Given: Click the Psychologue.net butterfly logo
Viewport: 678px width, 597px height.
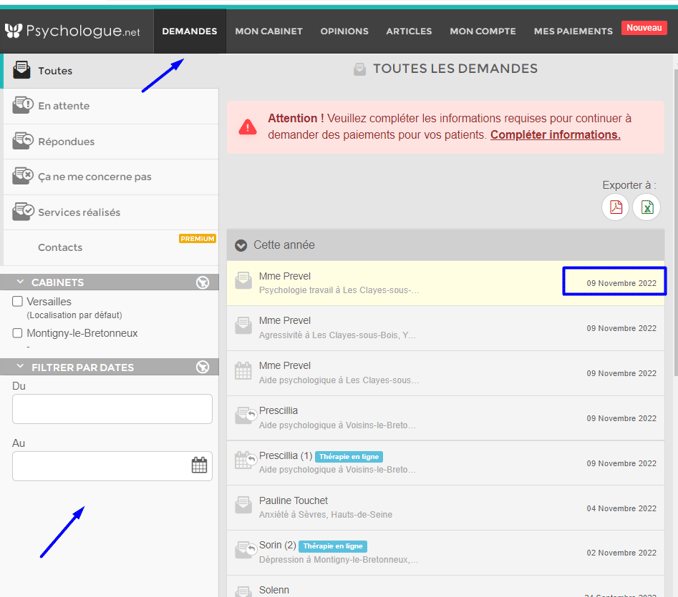Looking at the screenshot, I should (13, 31).
